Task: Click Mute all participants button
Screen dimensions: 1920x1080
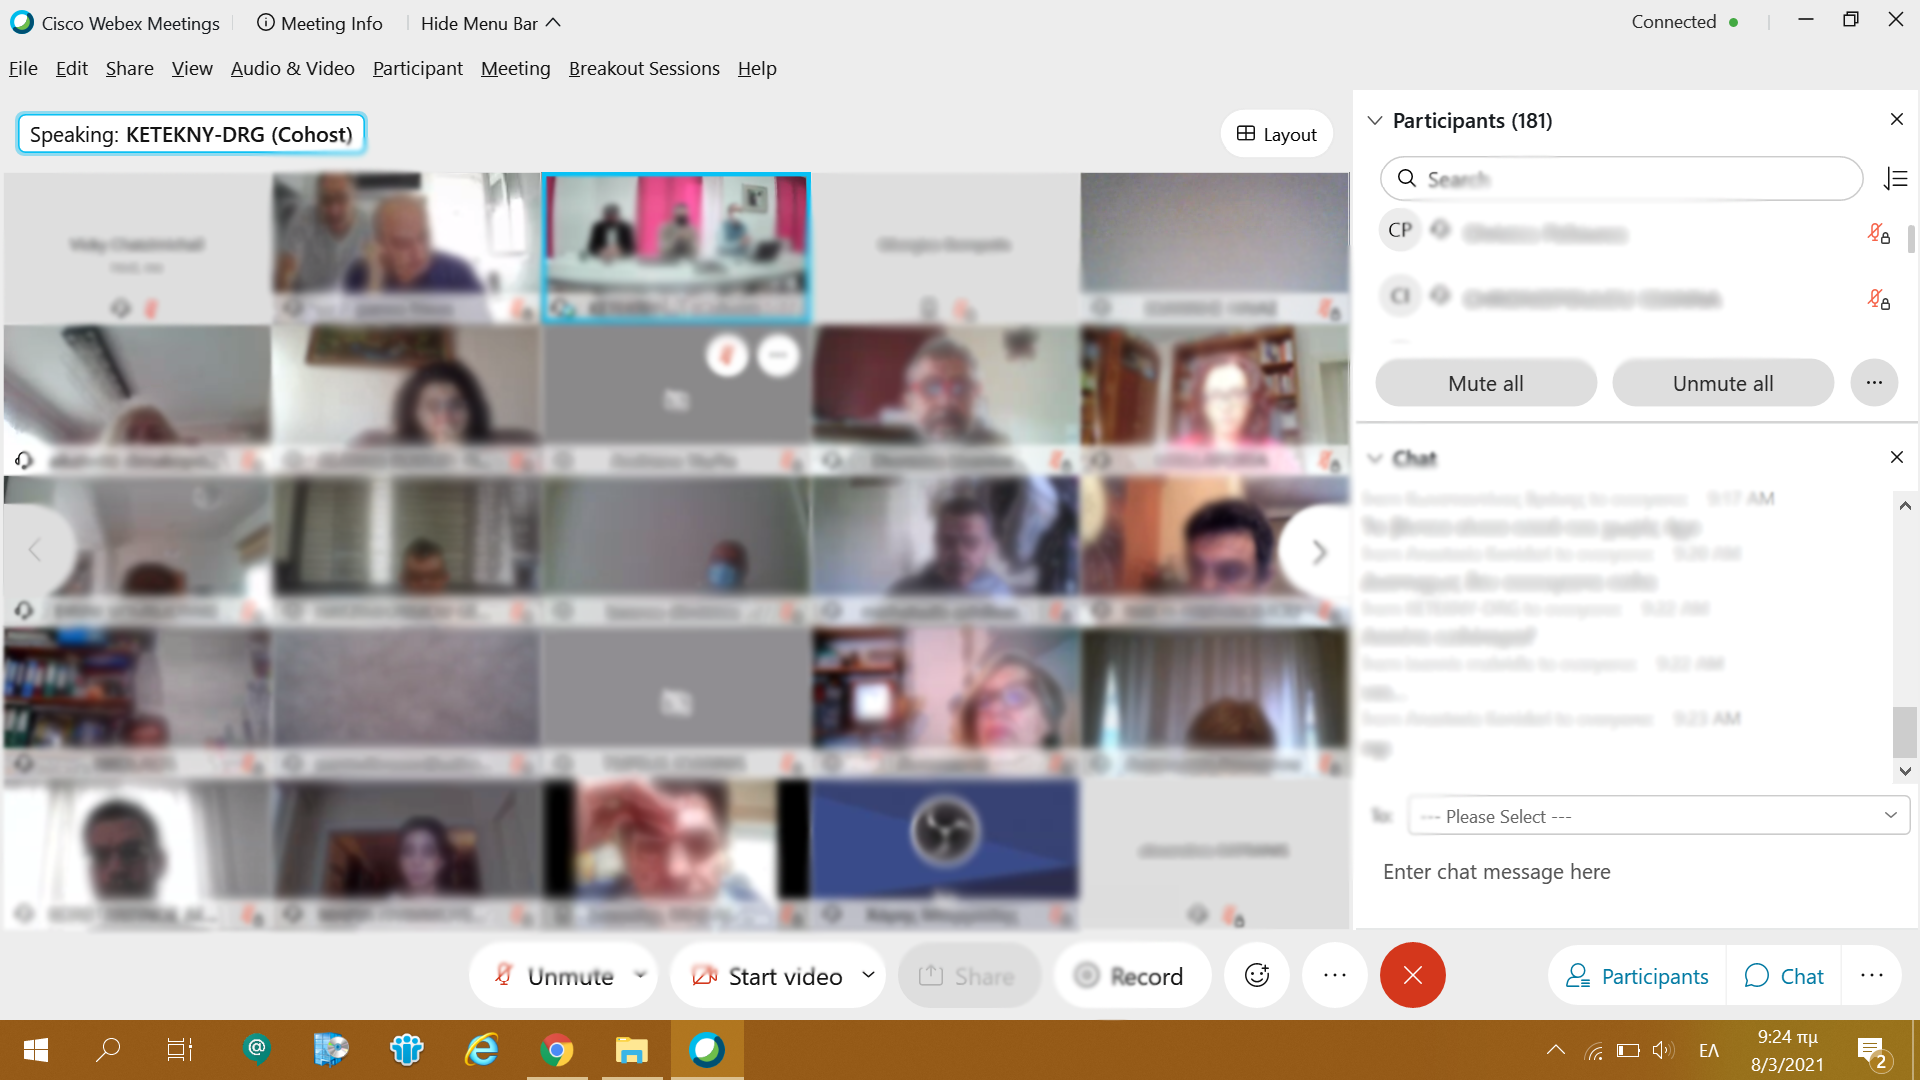Action: (x=1485, y=382)
